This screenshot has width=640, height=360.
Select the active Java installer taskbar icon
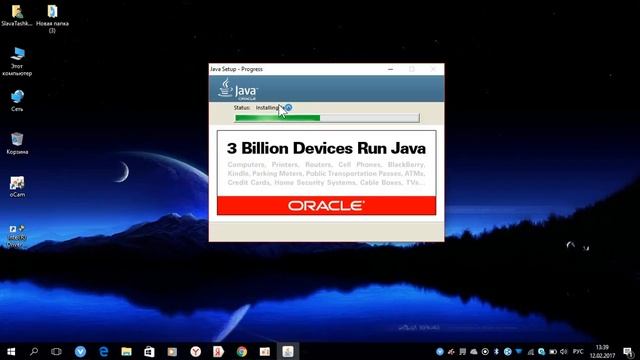[288, 351]
